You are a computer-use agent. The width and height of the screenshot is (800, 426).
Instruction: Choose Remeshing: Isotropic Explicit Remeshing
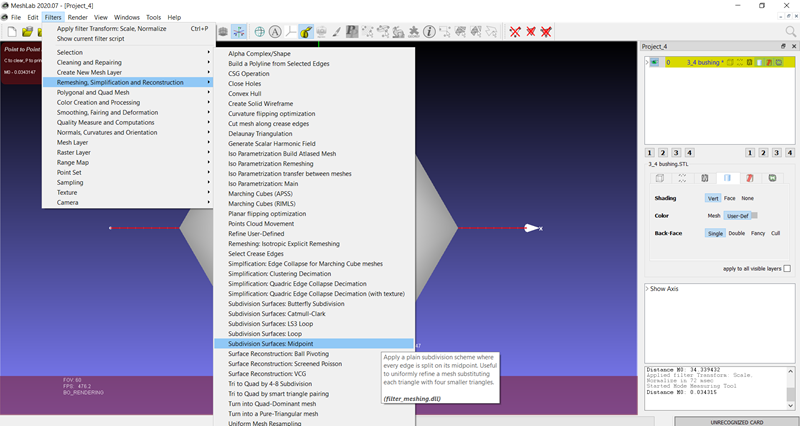pos(314,244)
